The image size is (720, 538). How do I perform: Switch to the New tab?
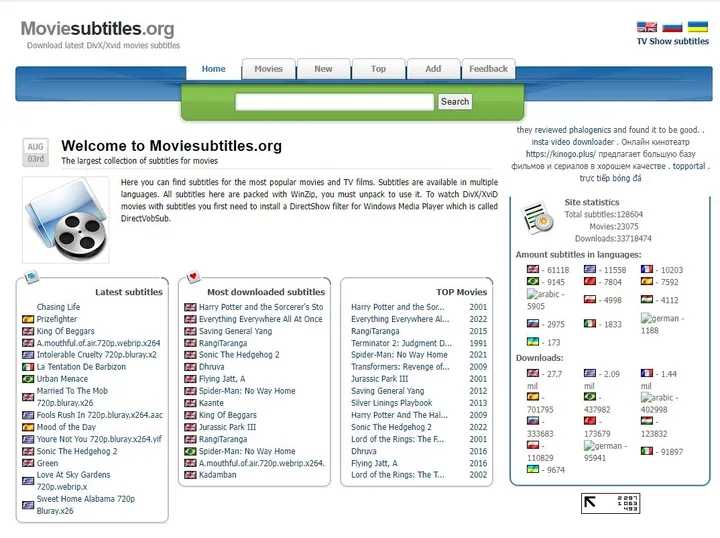pos(323,69)
